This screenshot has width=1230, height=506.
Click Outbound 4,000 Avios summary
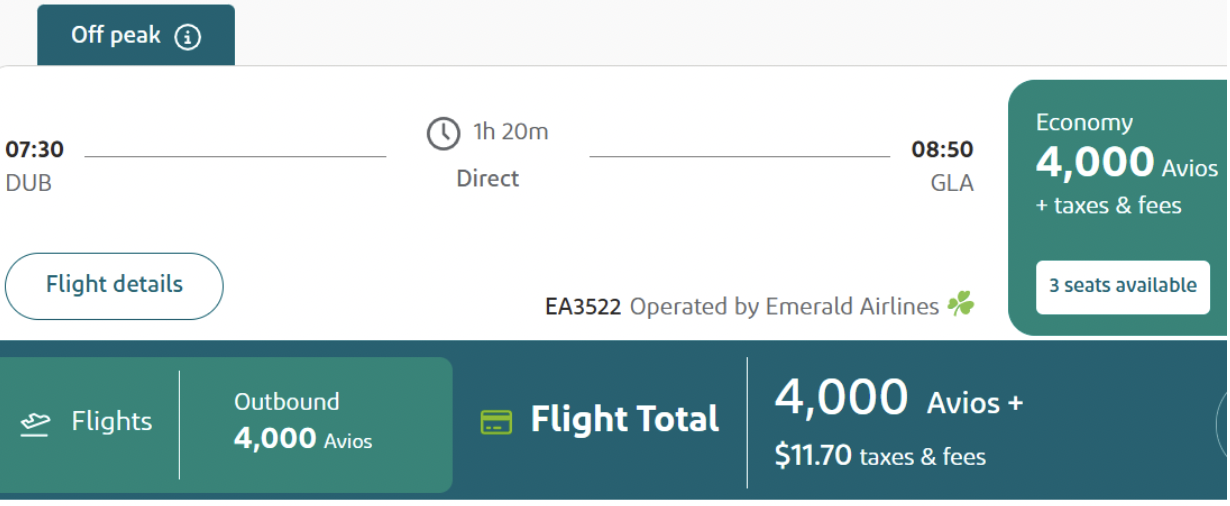[x=302, y=422]
